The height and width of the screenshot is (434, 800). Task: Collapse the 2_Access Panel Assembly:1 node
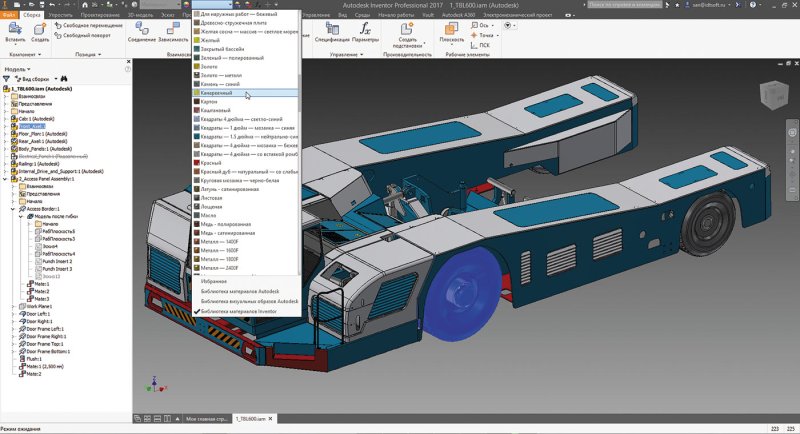click(x=6, y=178)
